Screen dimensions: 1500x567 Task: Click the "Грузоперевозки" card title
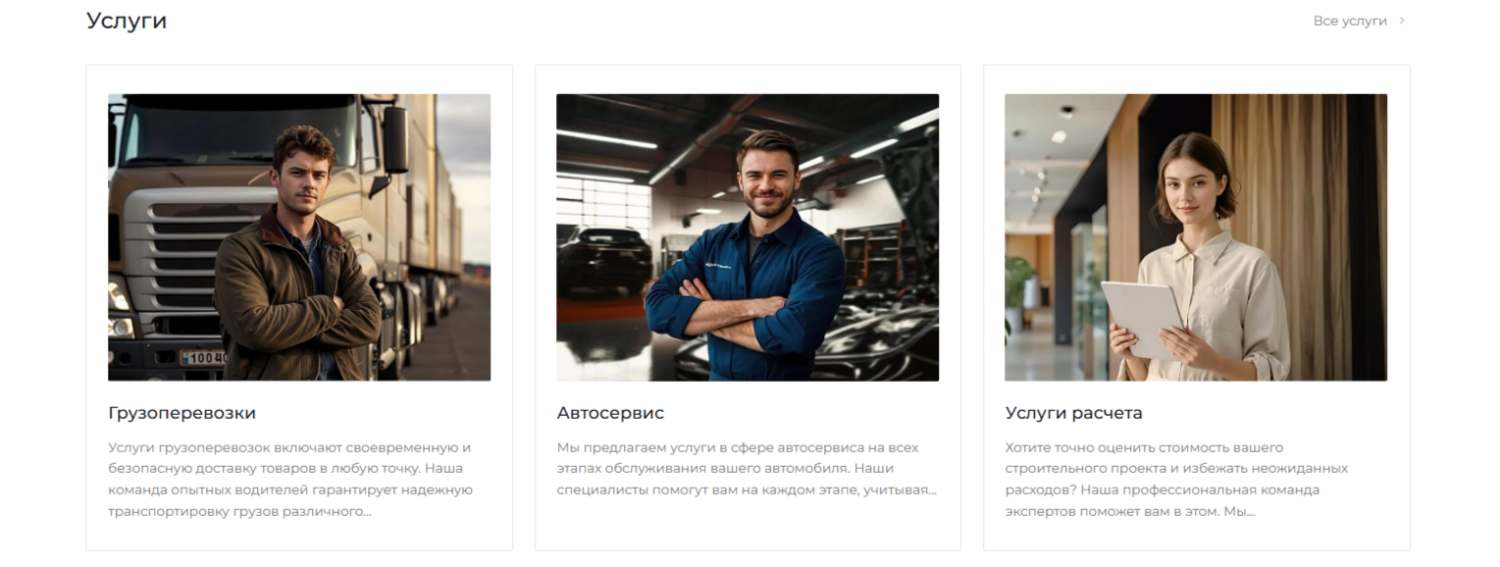pyautogui.click(x=182, y=413)
